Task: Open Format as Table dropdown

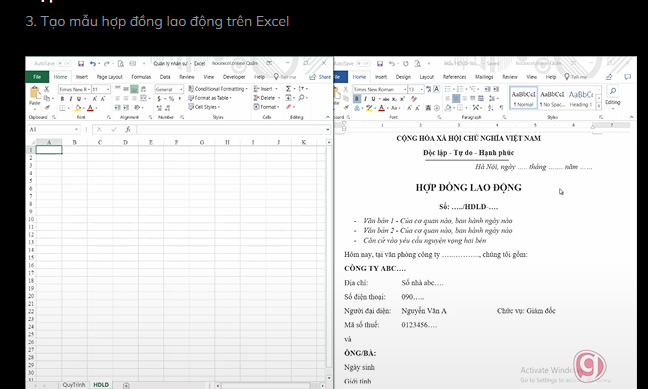Action: pyautogui.click(x=210, y=98)
